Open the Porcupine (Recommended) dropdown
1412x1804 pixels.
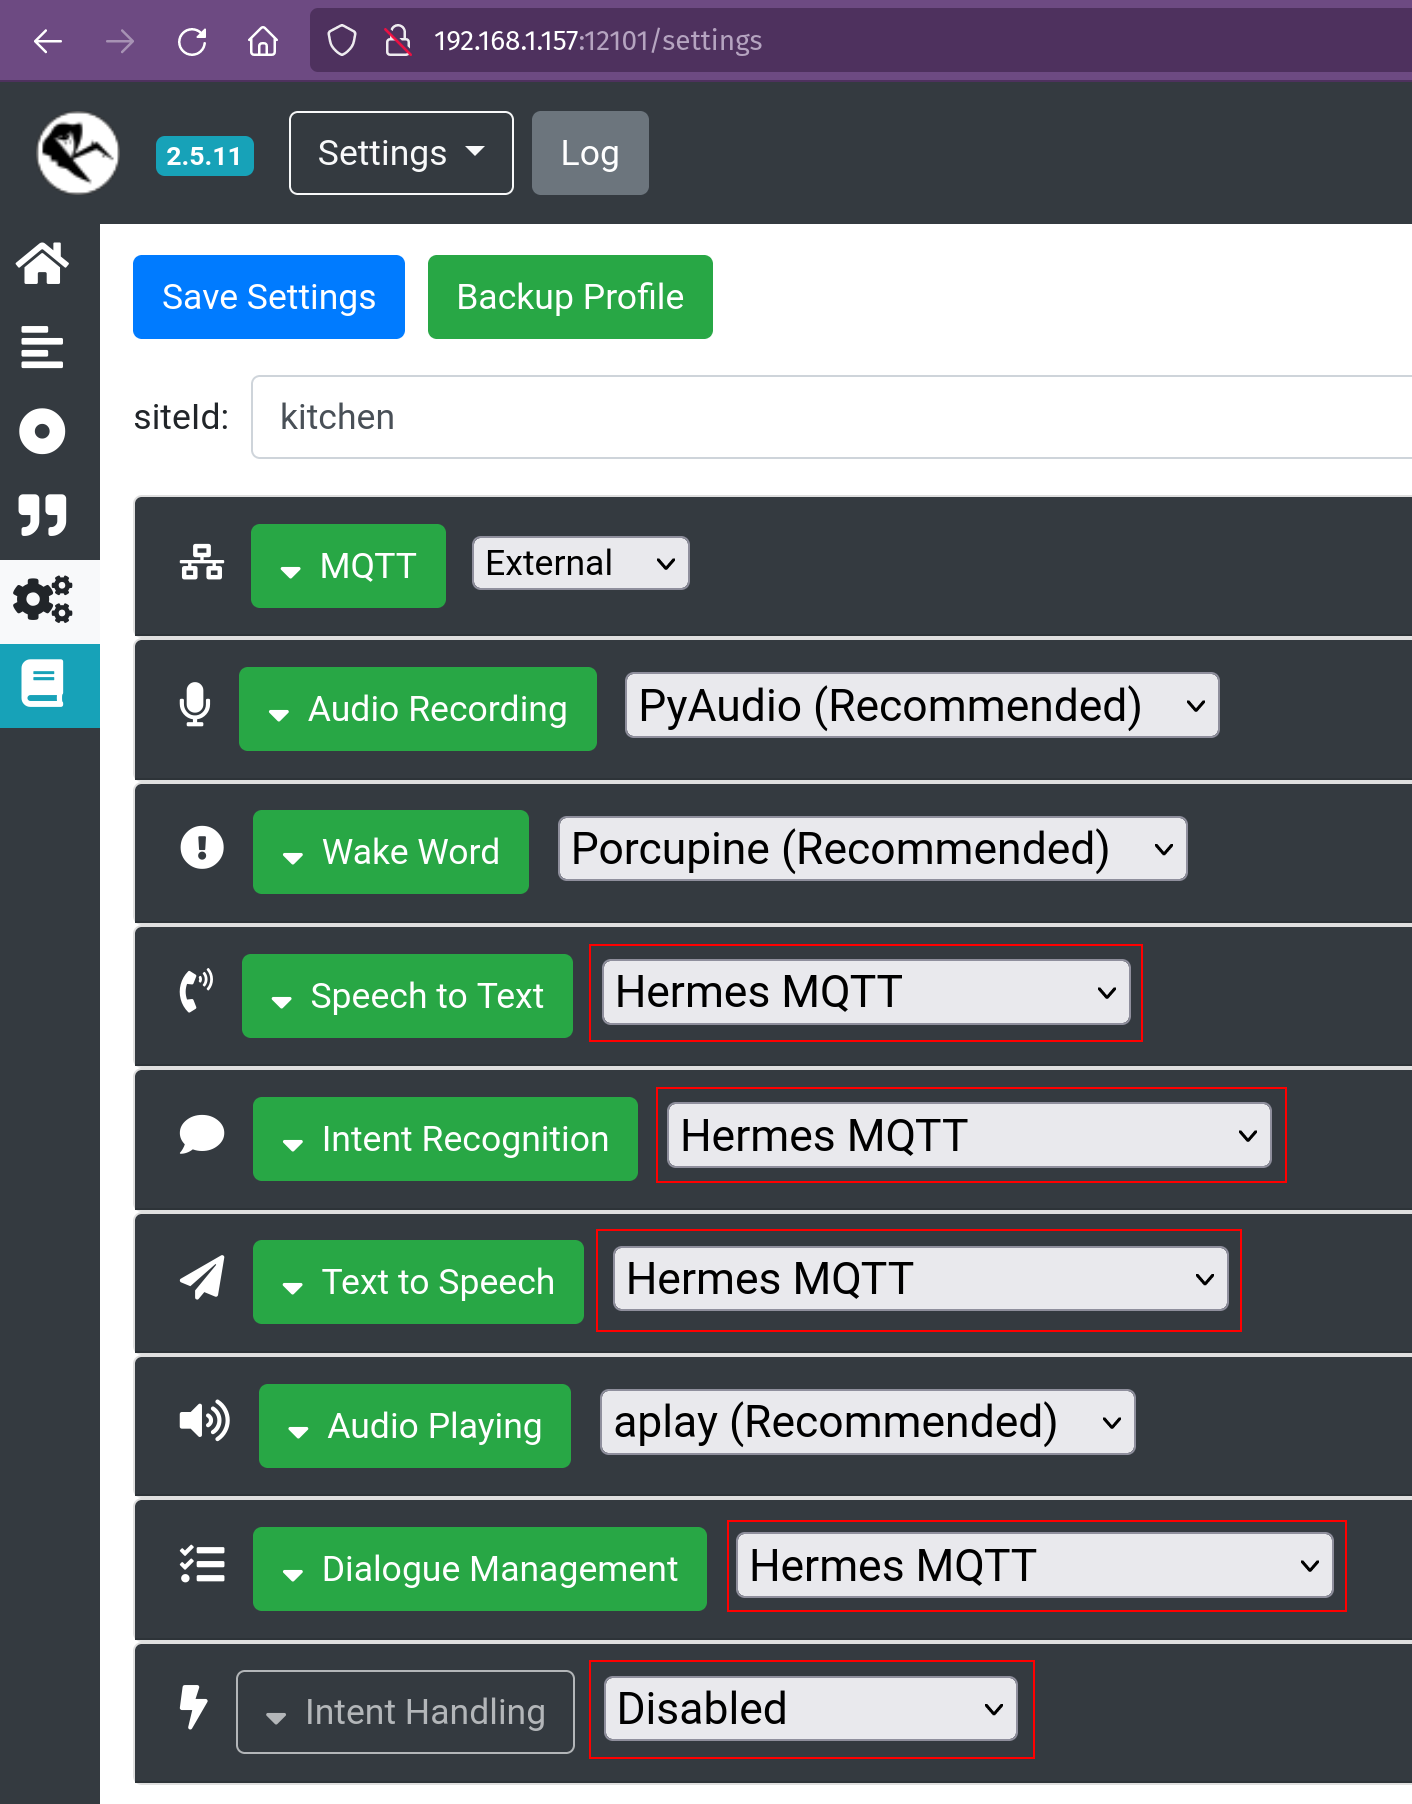coord(873,848)
